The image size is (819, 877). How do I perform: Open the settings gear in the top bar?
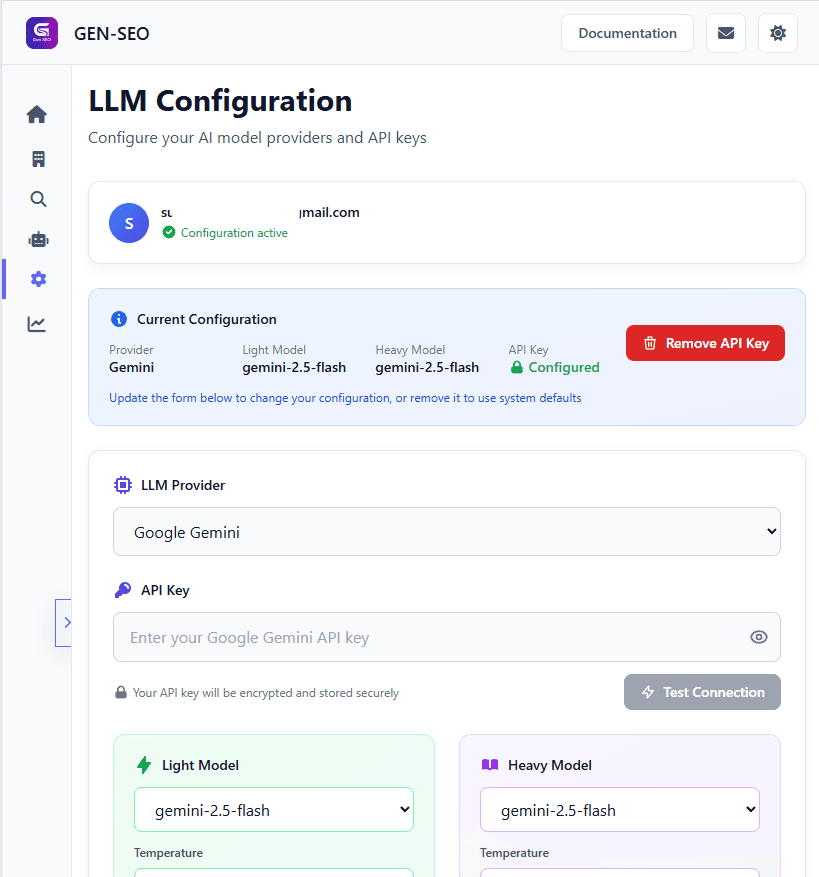[x=777, y=33]
